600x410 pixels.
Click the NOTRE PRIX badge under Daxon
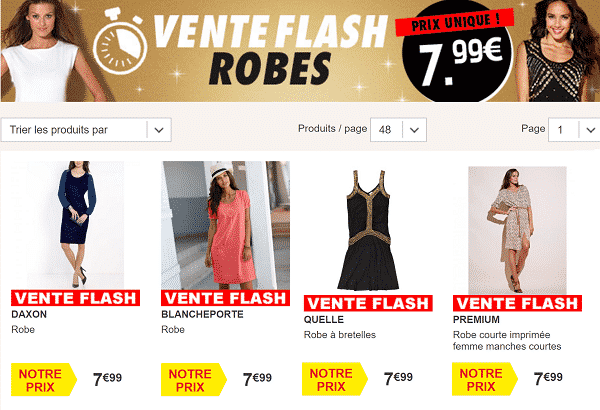[x=44, y=379]
